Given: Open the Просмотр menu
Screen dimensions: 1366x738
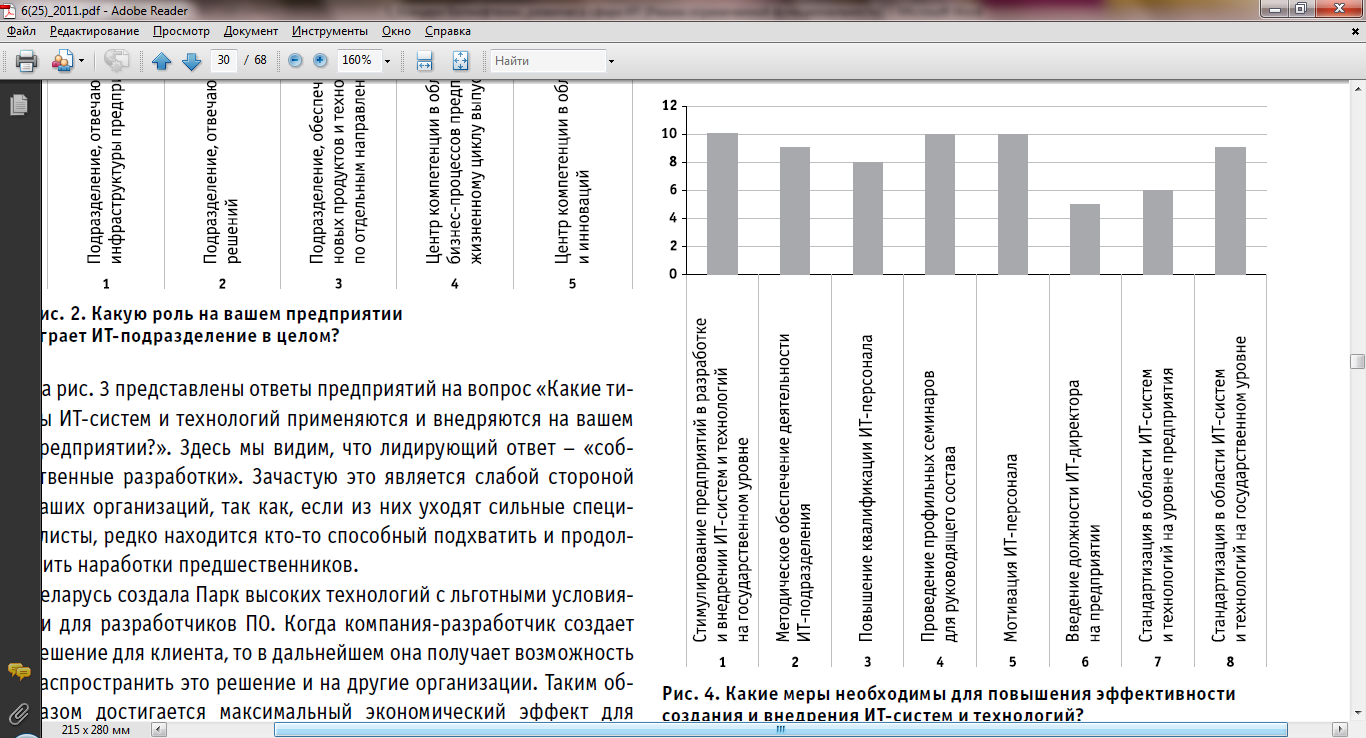Looking at the screenshot, I should click(x=181, y=31).
